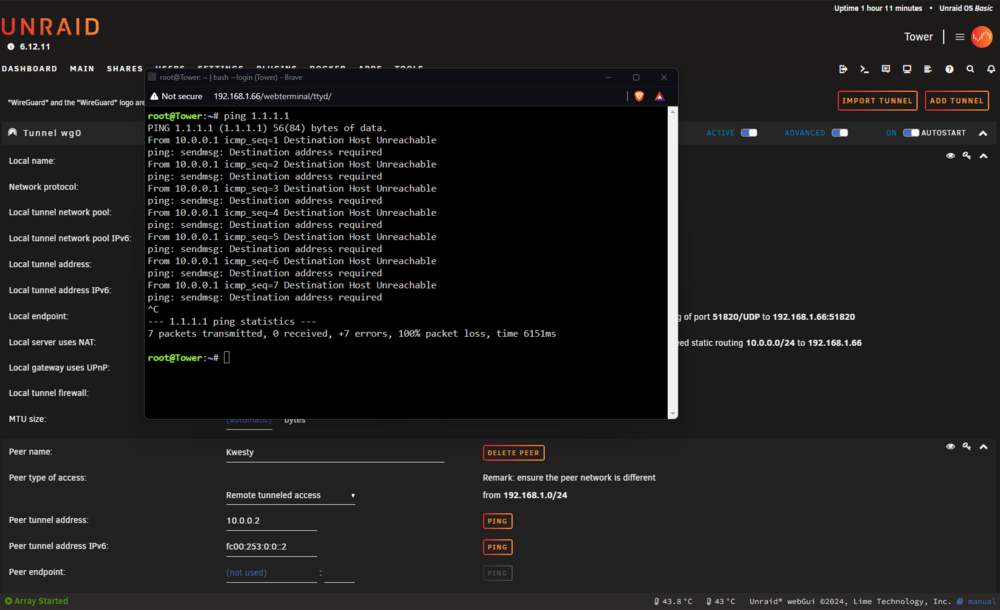This screenshot has width=1000, height=610.
Task: Click the Peer tunnel address field 10.0.0.2
Action: tap(271, 521)
